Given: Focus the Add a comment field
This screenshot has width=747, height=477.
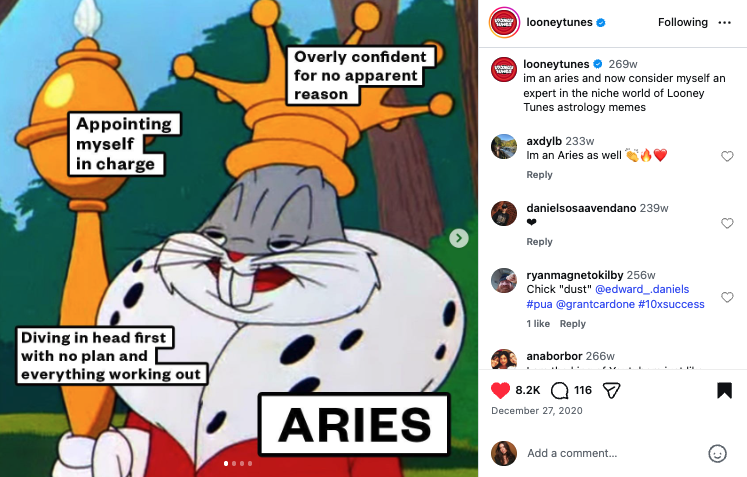Looking at the screenshot, I should point(614,453).
